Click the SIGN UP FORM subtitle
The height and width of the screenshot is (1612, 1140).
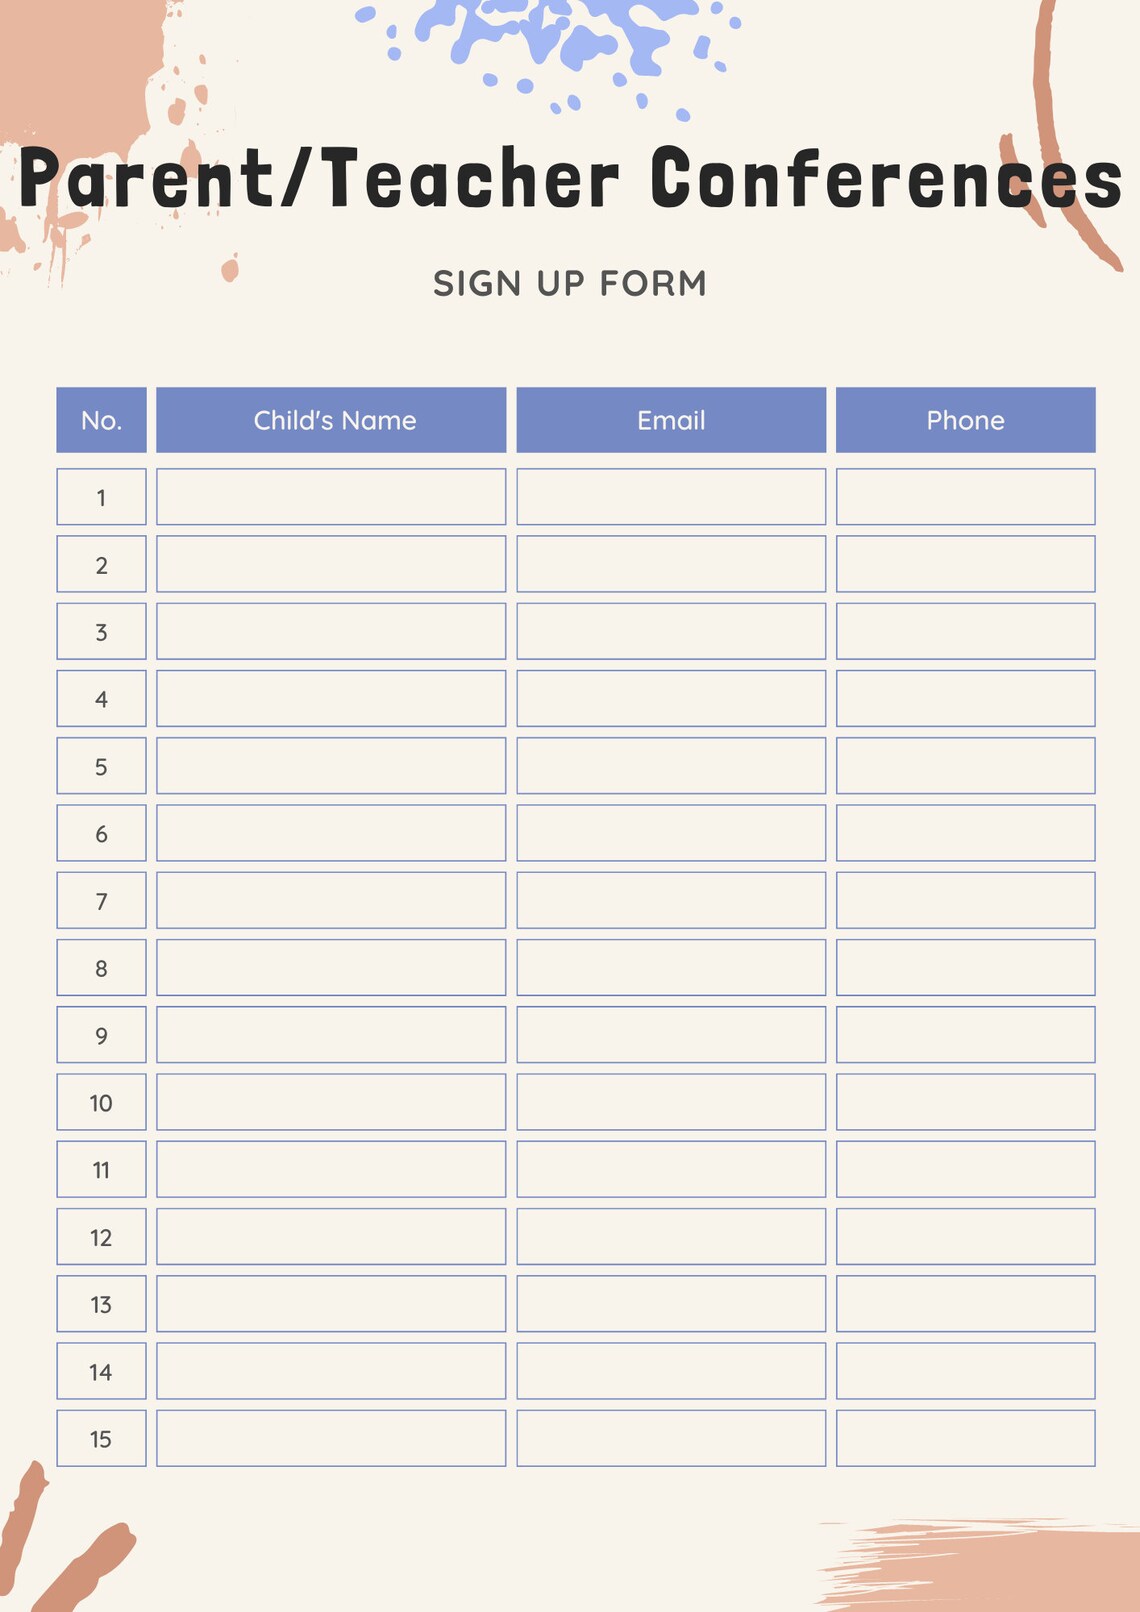click(x=570, y=283)
